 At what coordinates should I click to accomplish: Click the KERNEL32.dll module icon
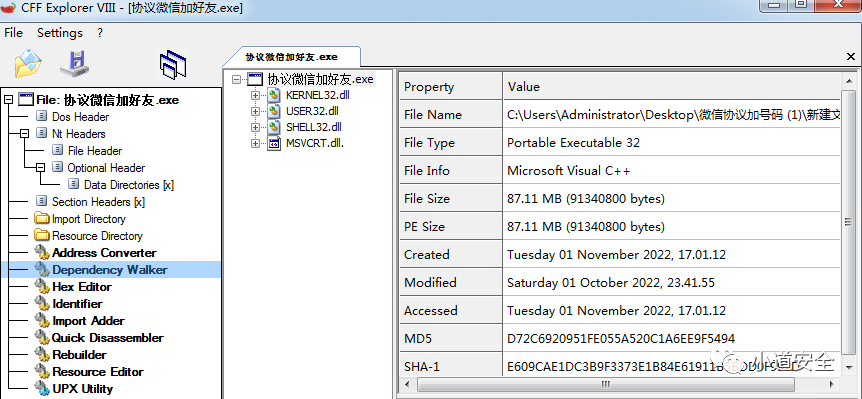pos(274,95)
